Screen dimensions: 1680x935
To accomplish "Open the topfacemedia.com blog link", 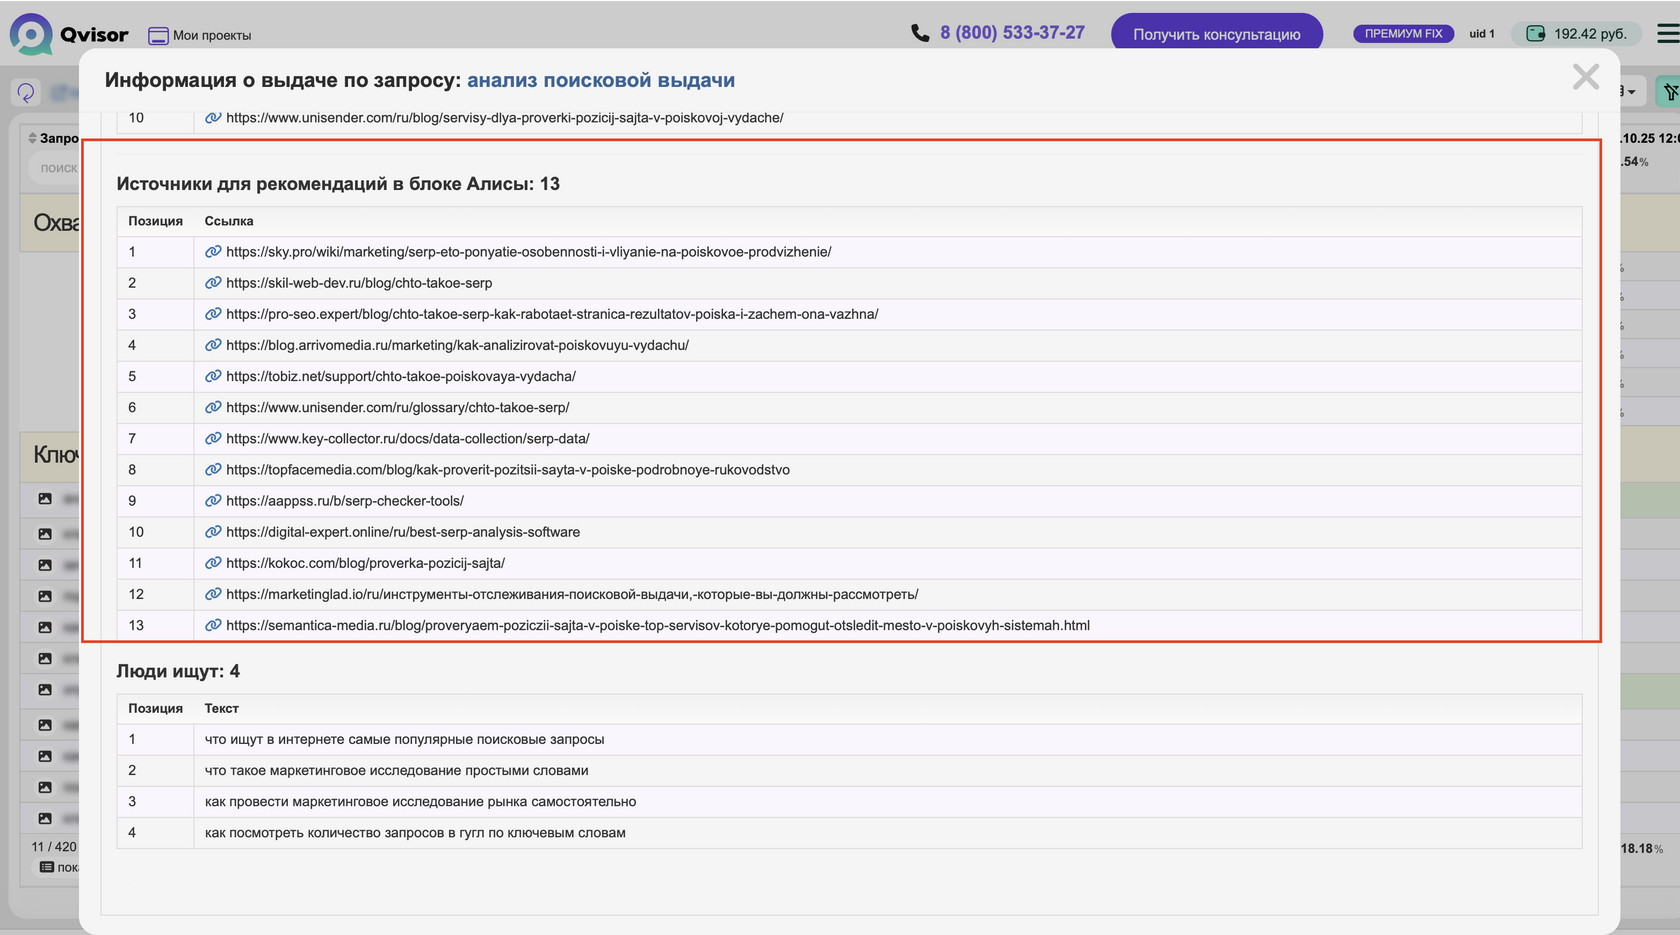I will pos(508,469).
